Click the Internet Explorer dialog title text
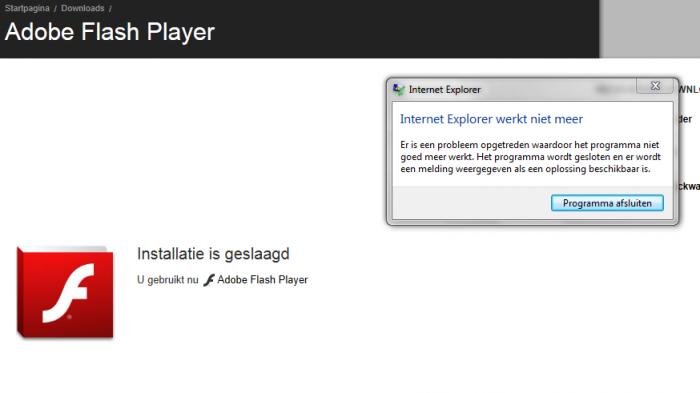The width and height of the screenshot is (700, 393). 445,89
